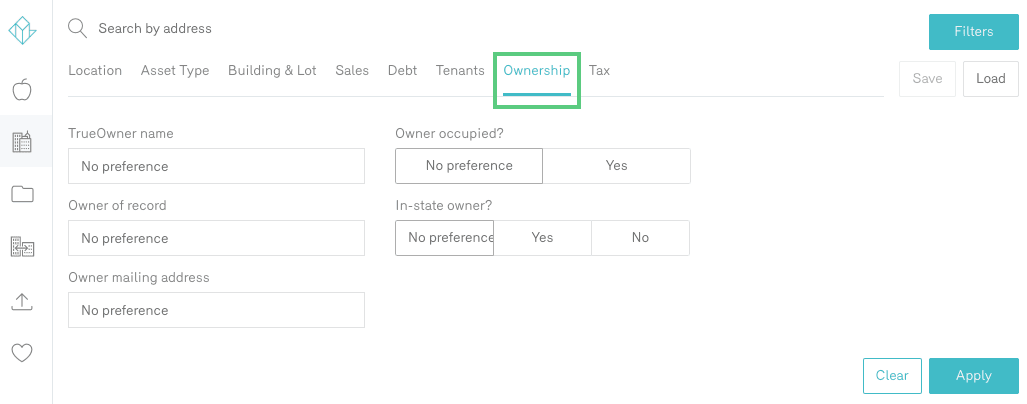Click the two-buildings comparison sidebar icon
Viewport: 1027px width, 404px height.
pos(22,246)
